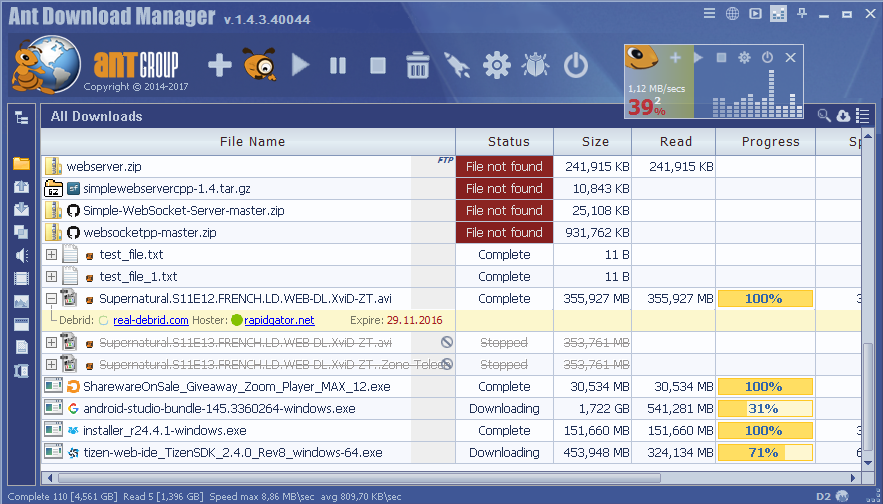The image size is (883, 504).
Task: Click the 31% android-studio progress bar
Action: point(765,409)
